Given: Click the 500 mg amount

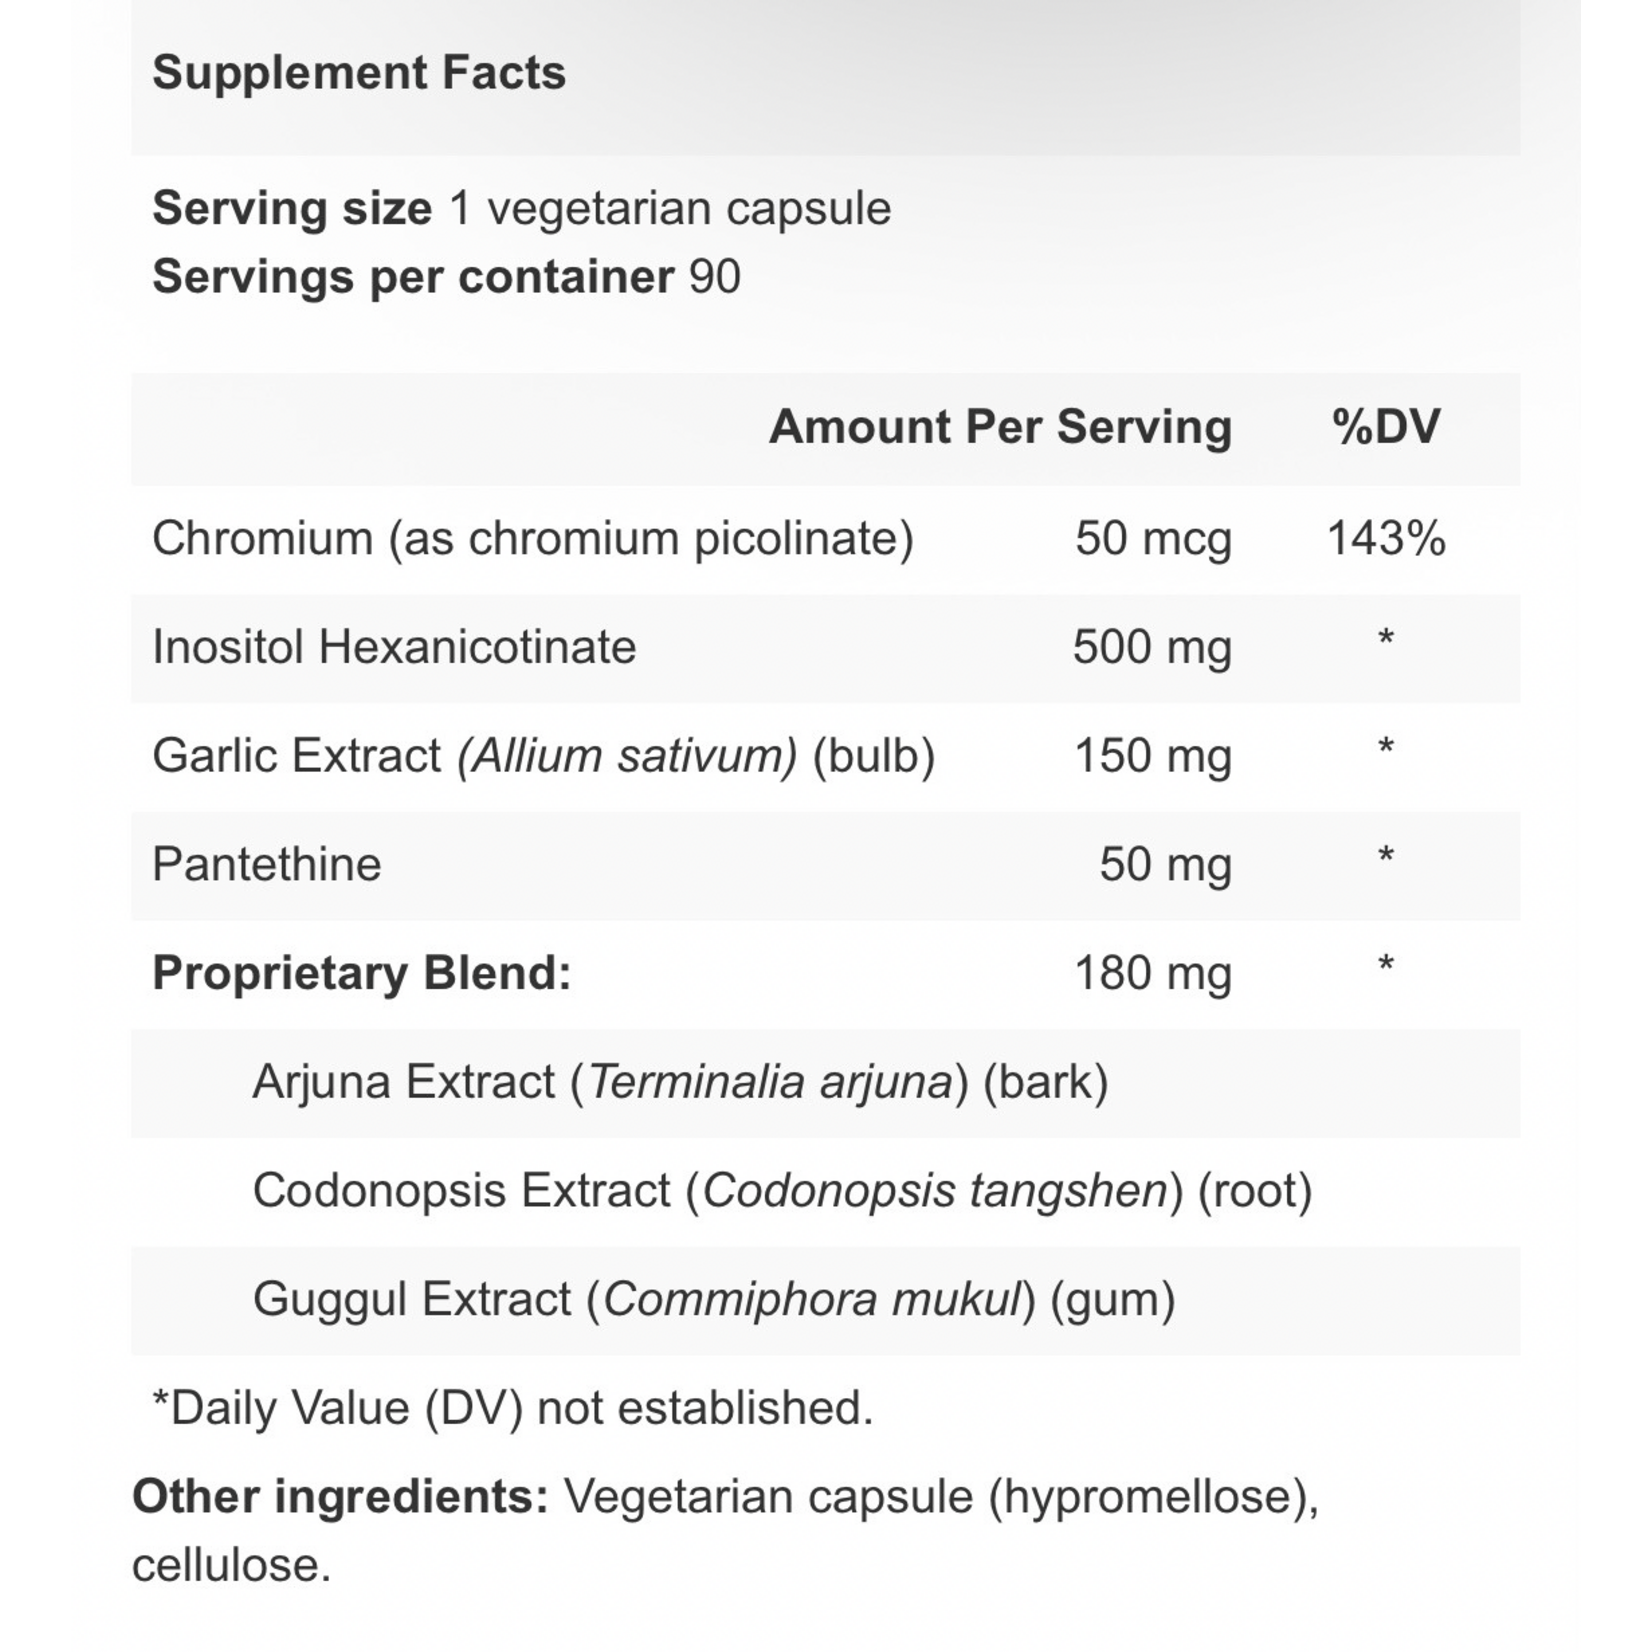Looking at the screenshot, I should [x=1151, y=648].
